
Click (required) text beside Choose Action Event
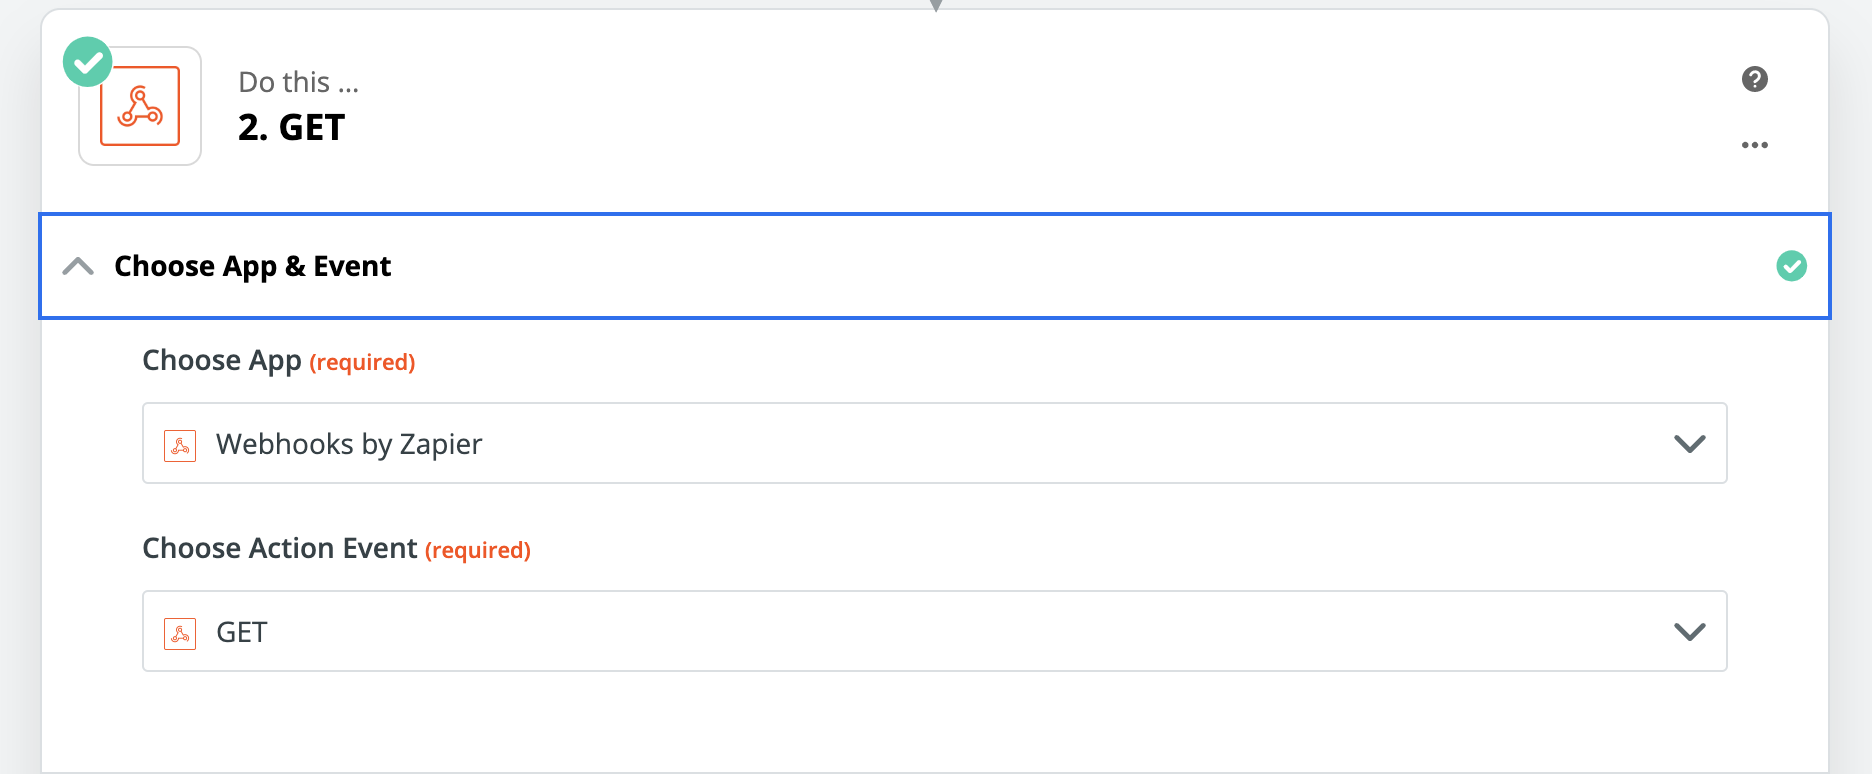pos(478,550)
